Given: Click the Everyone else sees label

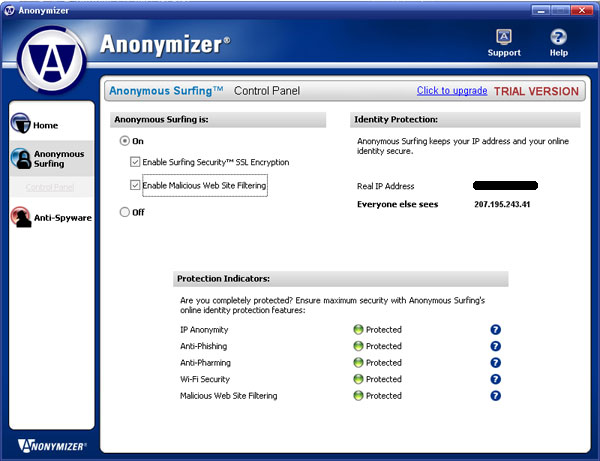Looking at the screenshot, I should coord(398,204).
